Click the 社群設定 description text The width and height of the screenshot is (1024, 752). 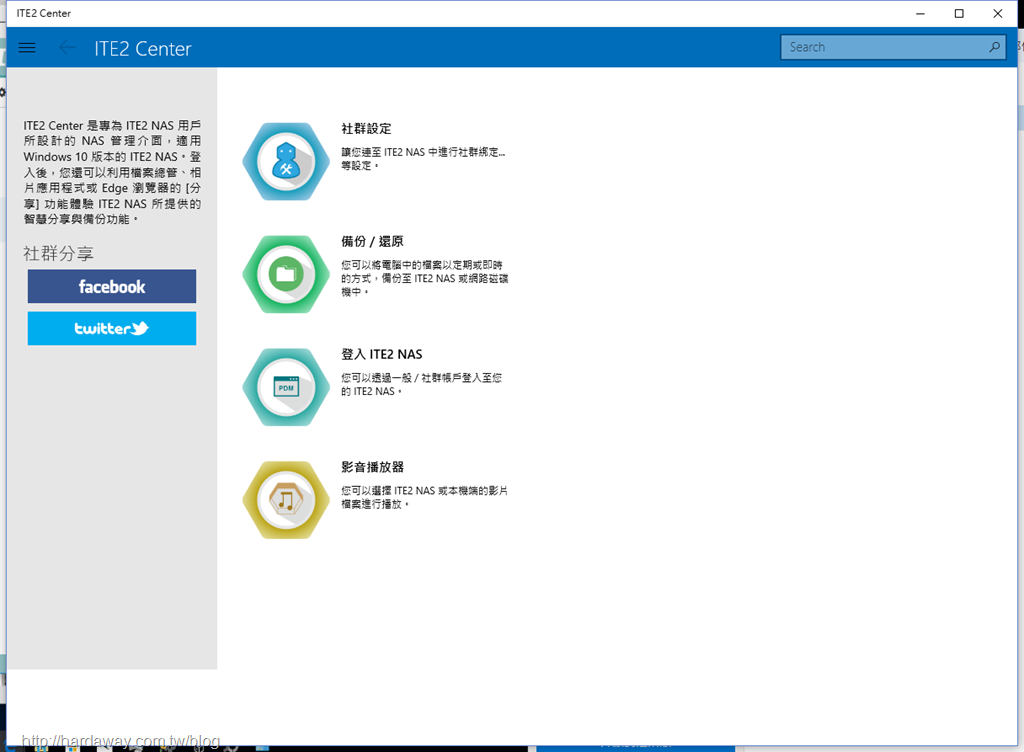423,159
